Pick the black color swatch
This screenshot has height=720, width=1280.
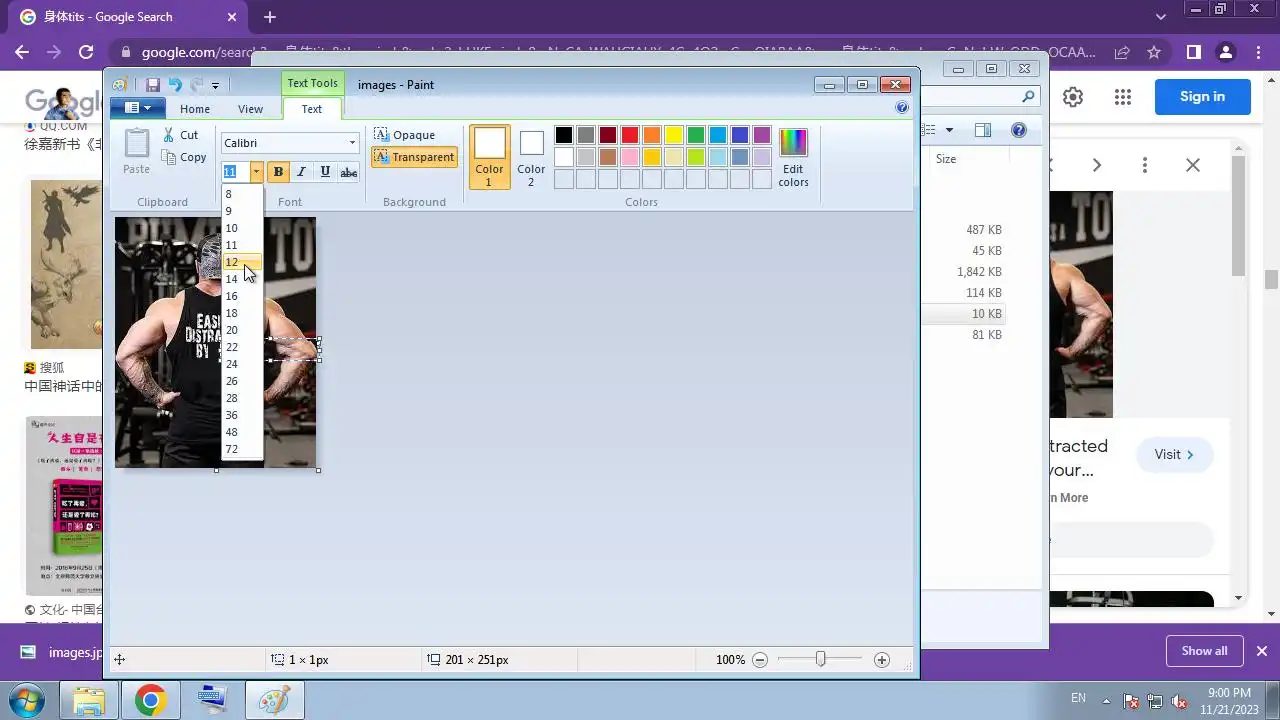click(x=564, y=135)
